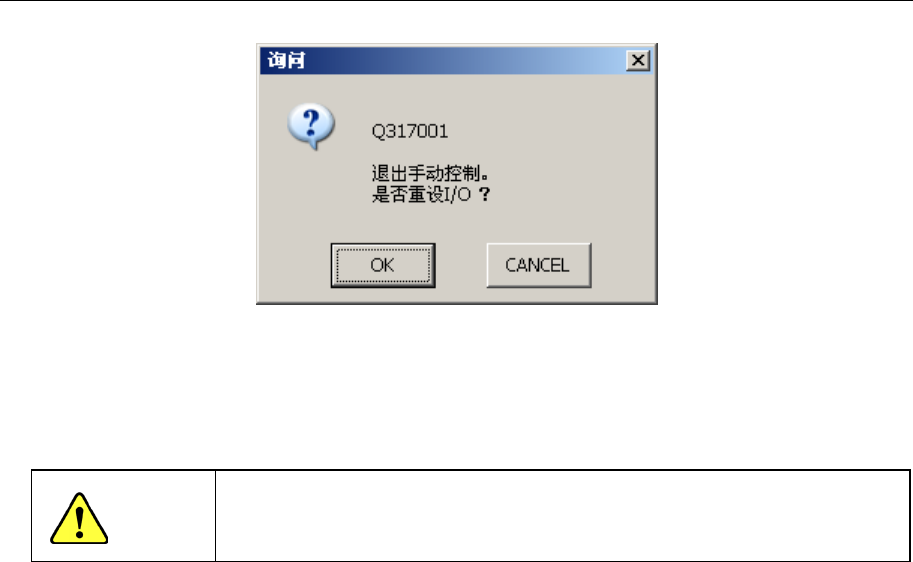Image resolution: width=913 pixels, height=562 pixels.
Task: Confirm I/O reset with OK button
Action: (x=383, y=265)
